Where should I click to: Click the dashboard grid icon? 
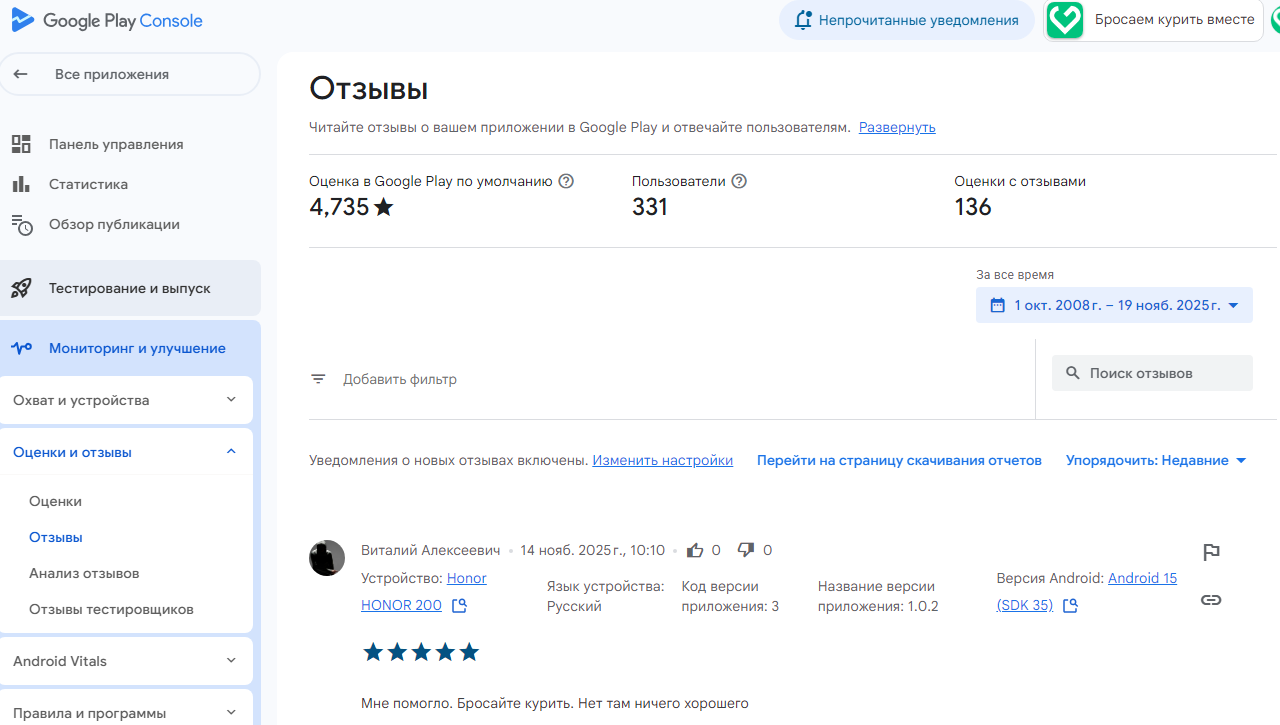click(x=21, y=144)
